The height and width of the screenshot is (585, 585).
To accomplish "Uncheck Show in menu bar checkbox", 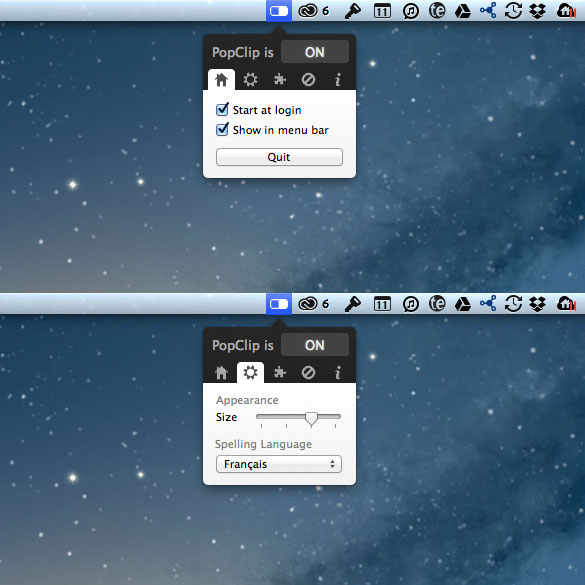I will coord(222,129).
